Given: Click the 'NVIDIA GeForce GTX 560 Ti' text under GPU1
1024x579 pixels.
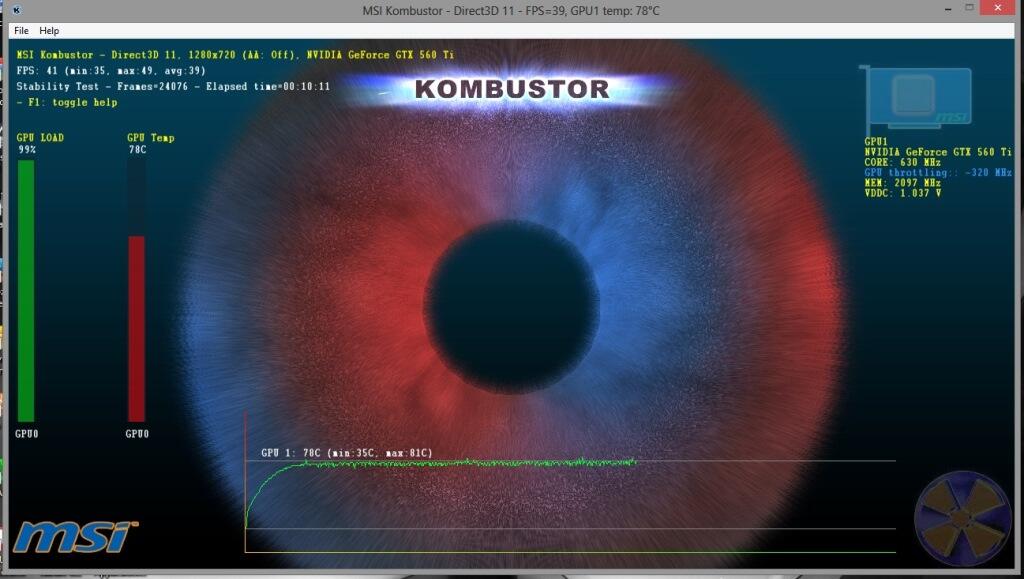Looking at the screenshot, I should point(938,152).
